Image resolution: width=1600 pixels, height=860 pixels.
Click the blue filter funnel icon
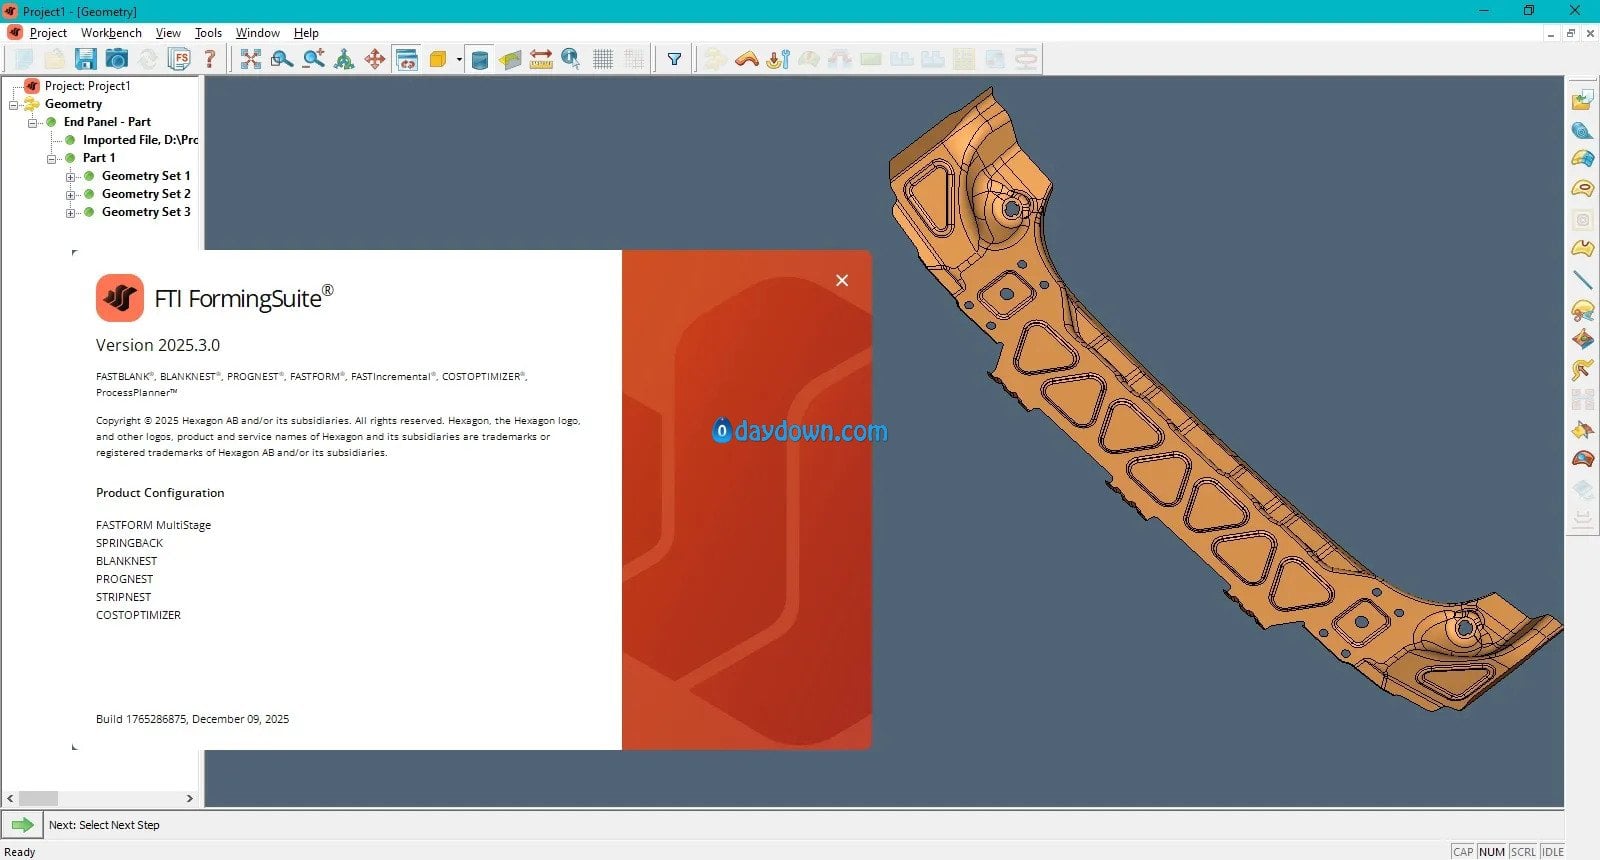click(675, 59)
